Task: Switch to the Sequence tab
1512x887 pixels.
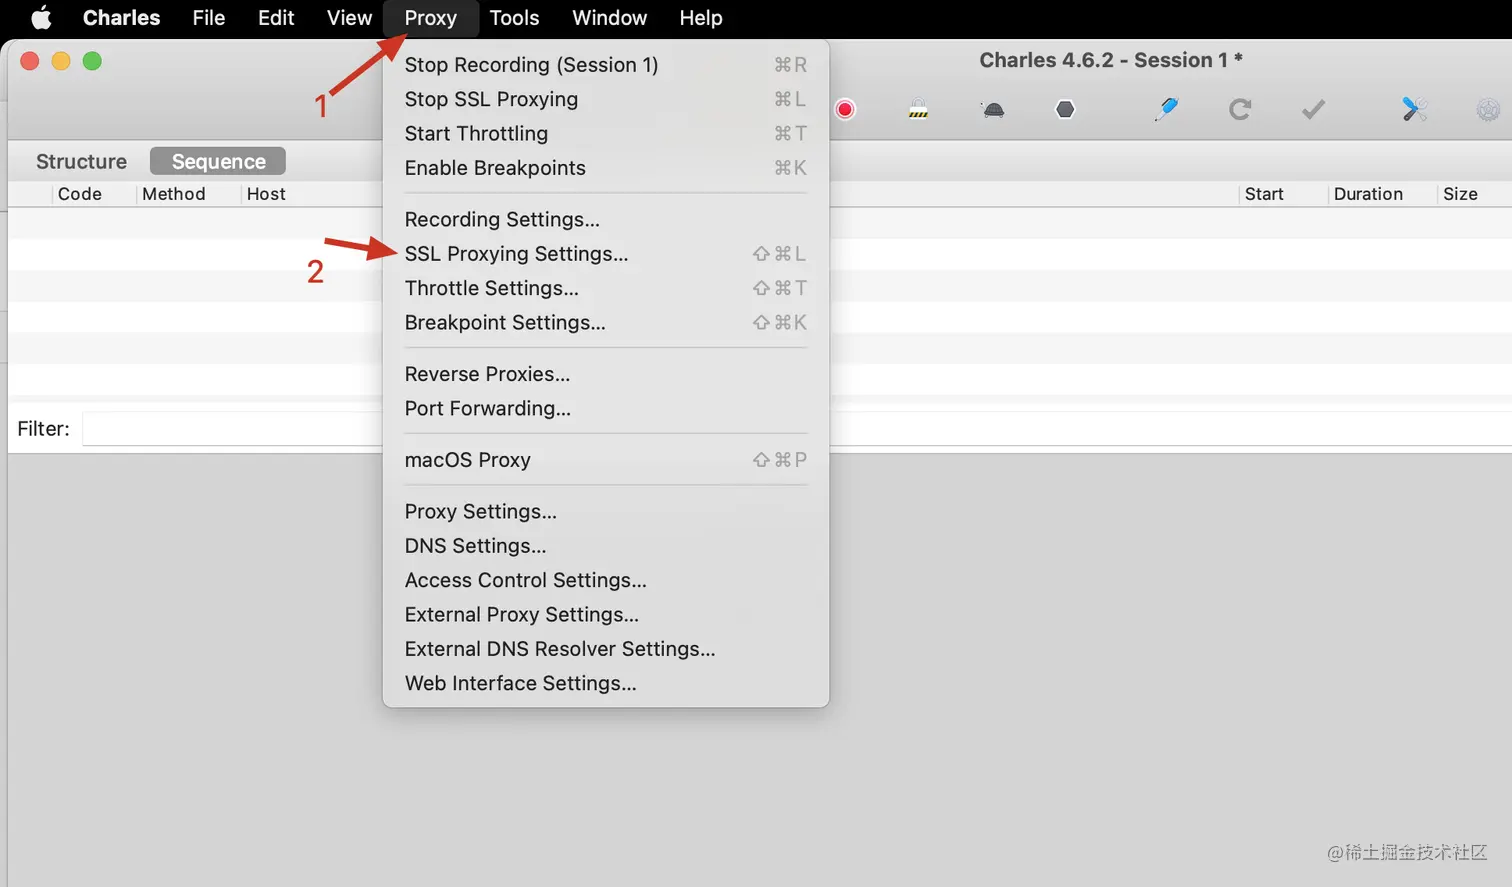Action: 218,161
